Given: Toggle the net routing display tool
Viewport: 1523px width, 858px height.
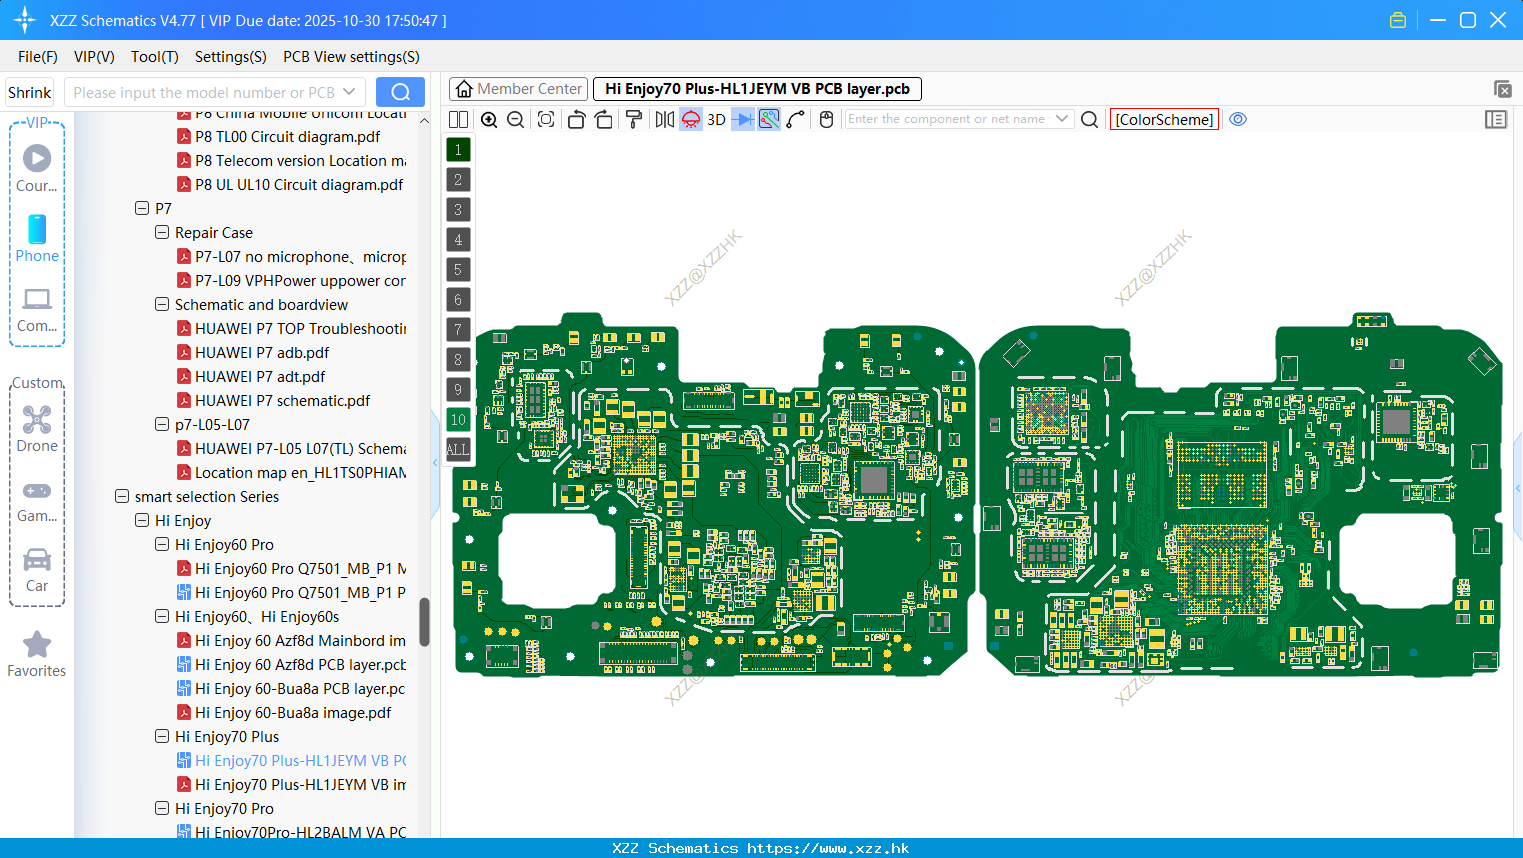Looking at the screenshot, I should [x=769, y=119].
